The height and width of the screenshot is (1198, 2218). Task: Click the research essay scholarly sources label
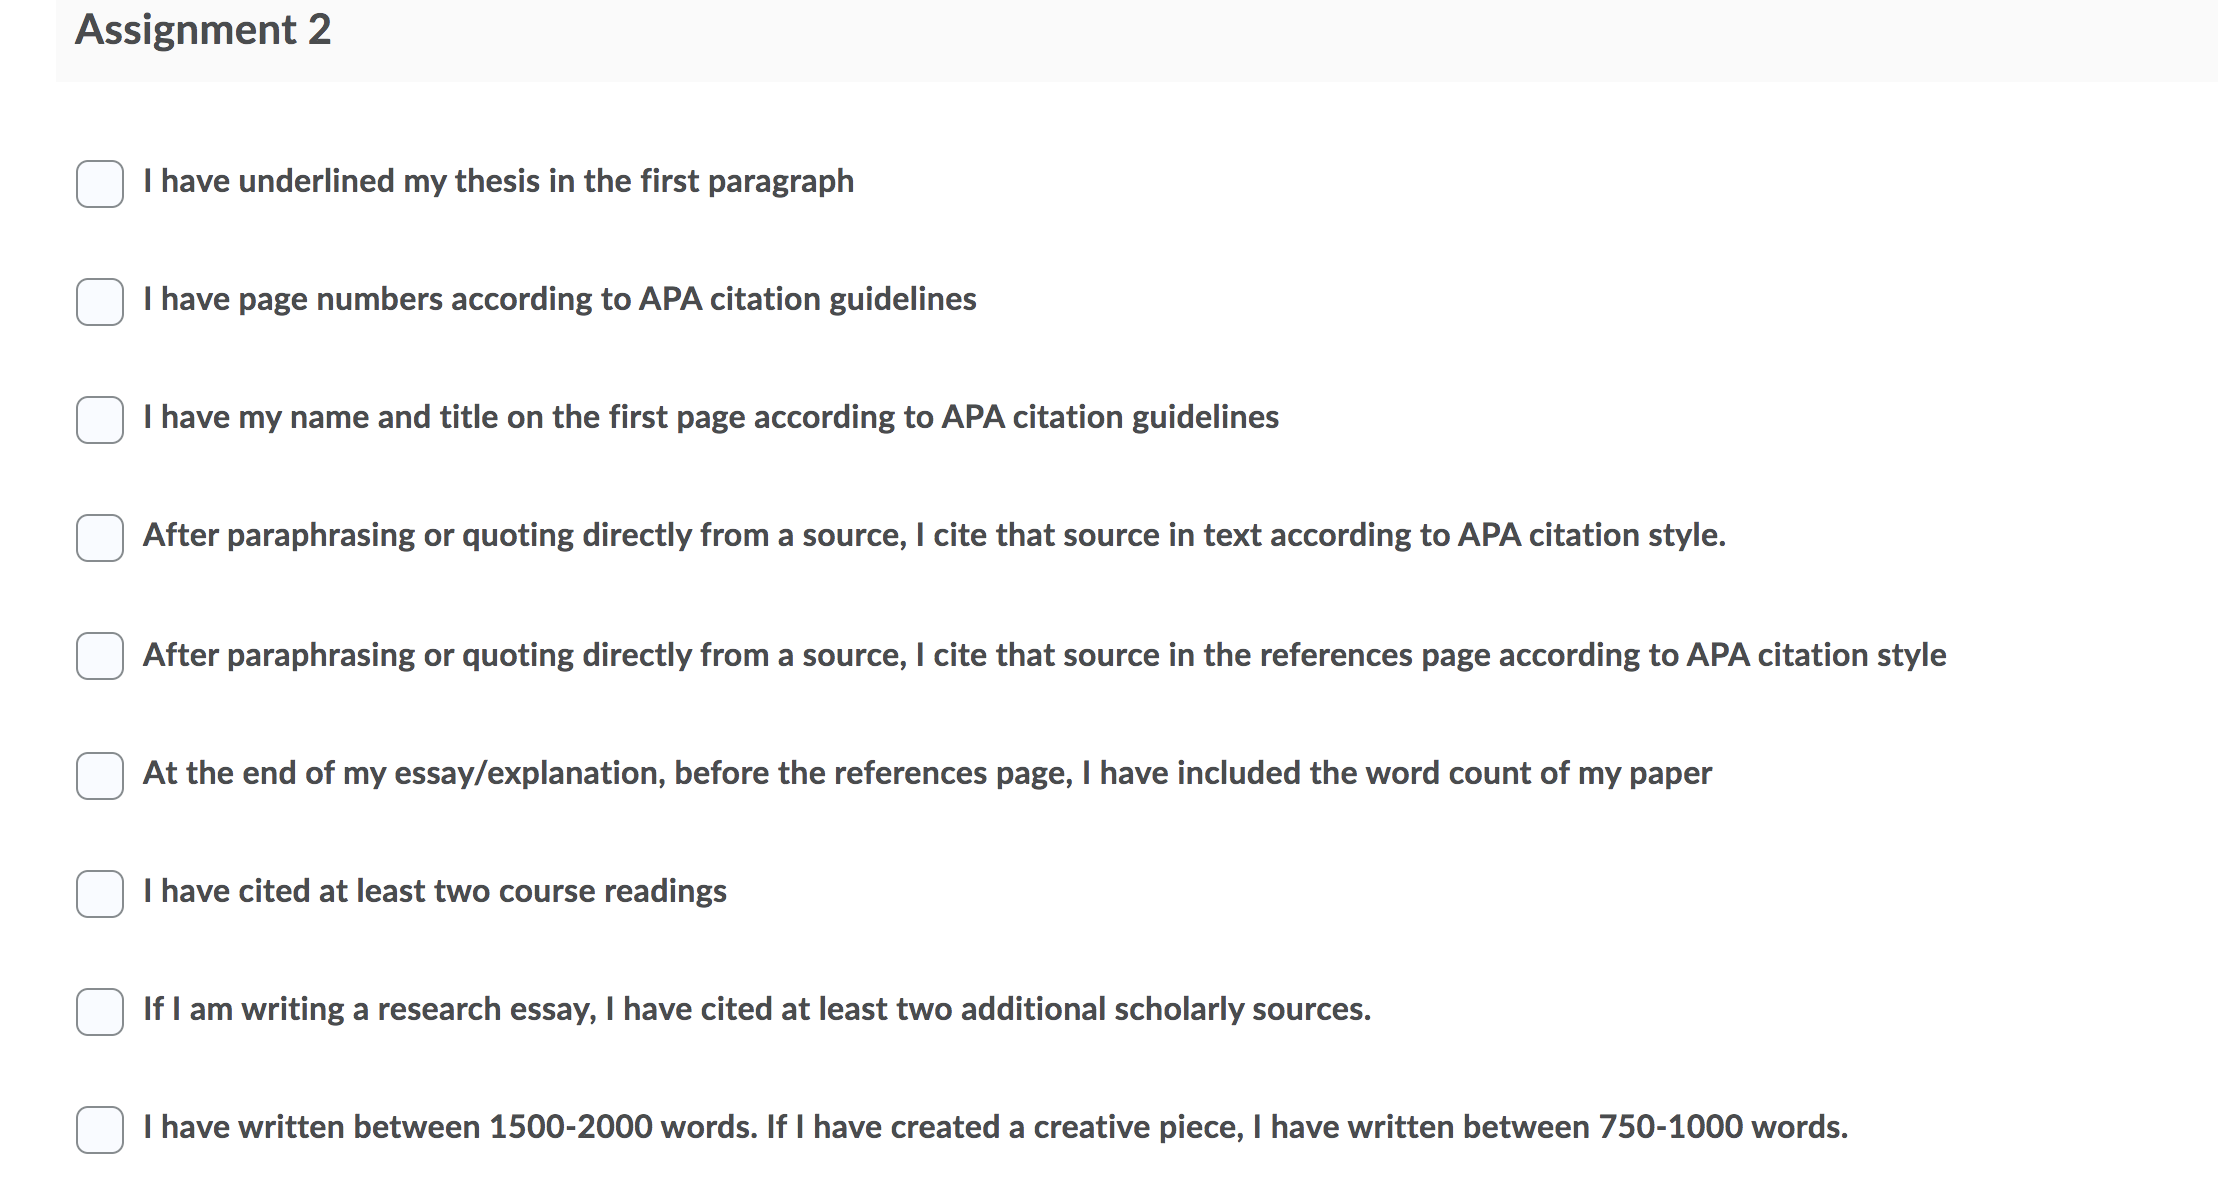point(757,1010)
